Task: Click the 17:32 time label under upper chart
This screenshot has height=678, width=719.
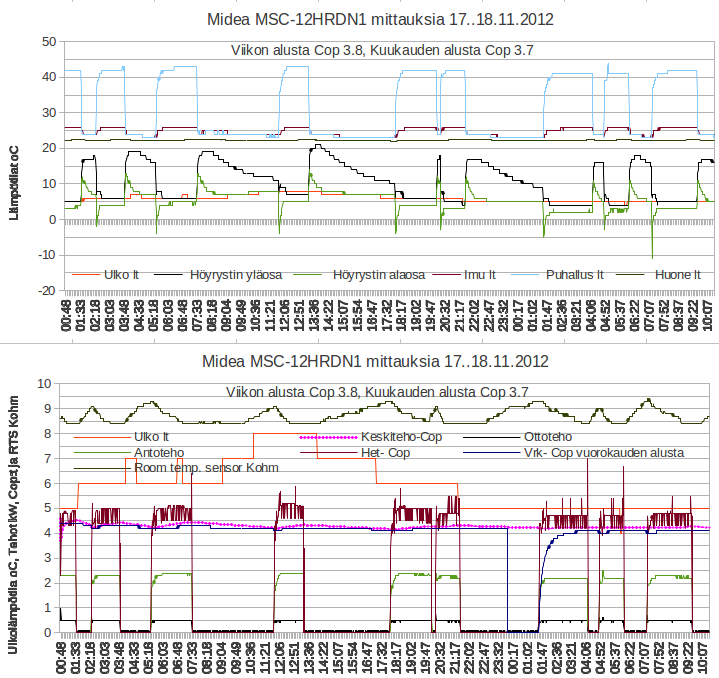Action: click(386, 315)
